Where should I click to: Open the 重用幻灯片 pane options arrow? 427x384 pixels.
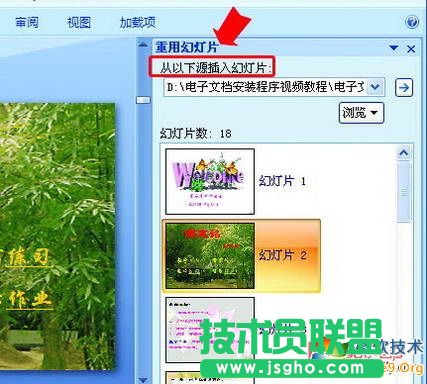394,48
